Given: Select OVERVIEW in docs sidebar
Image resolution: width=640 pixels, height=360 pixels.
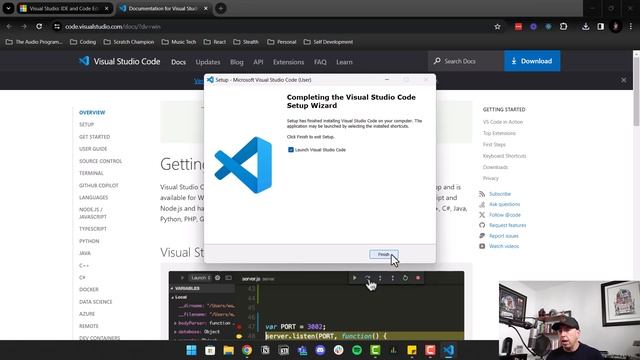Looking at the screenshot, I should click(92, 112).
